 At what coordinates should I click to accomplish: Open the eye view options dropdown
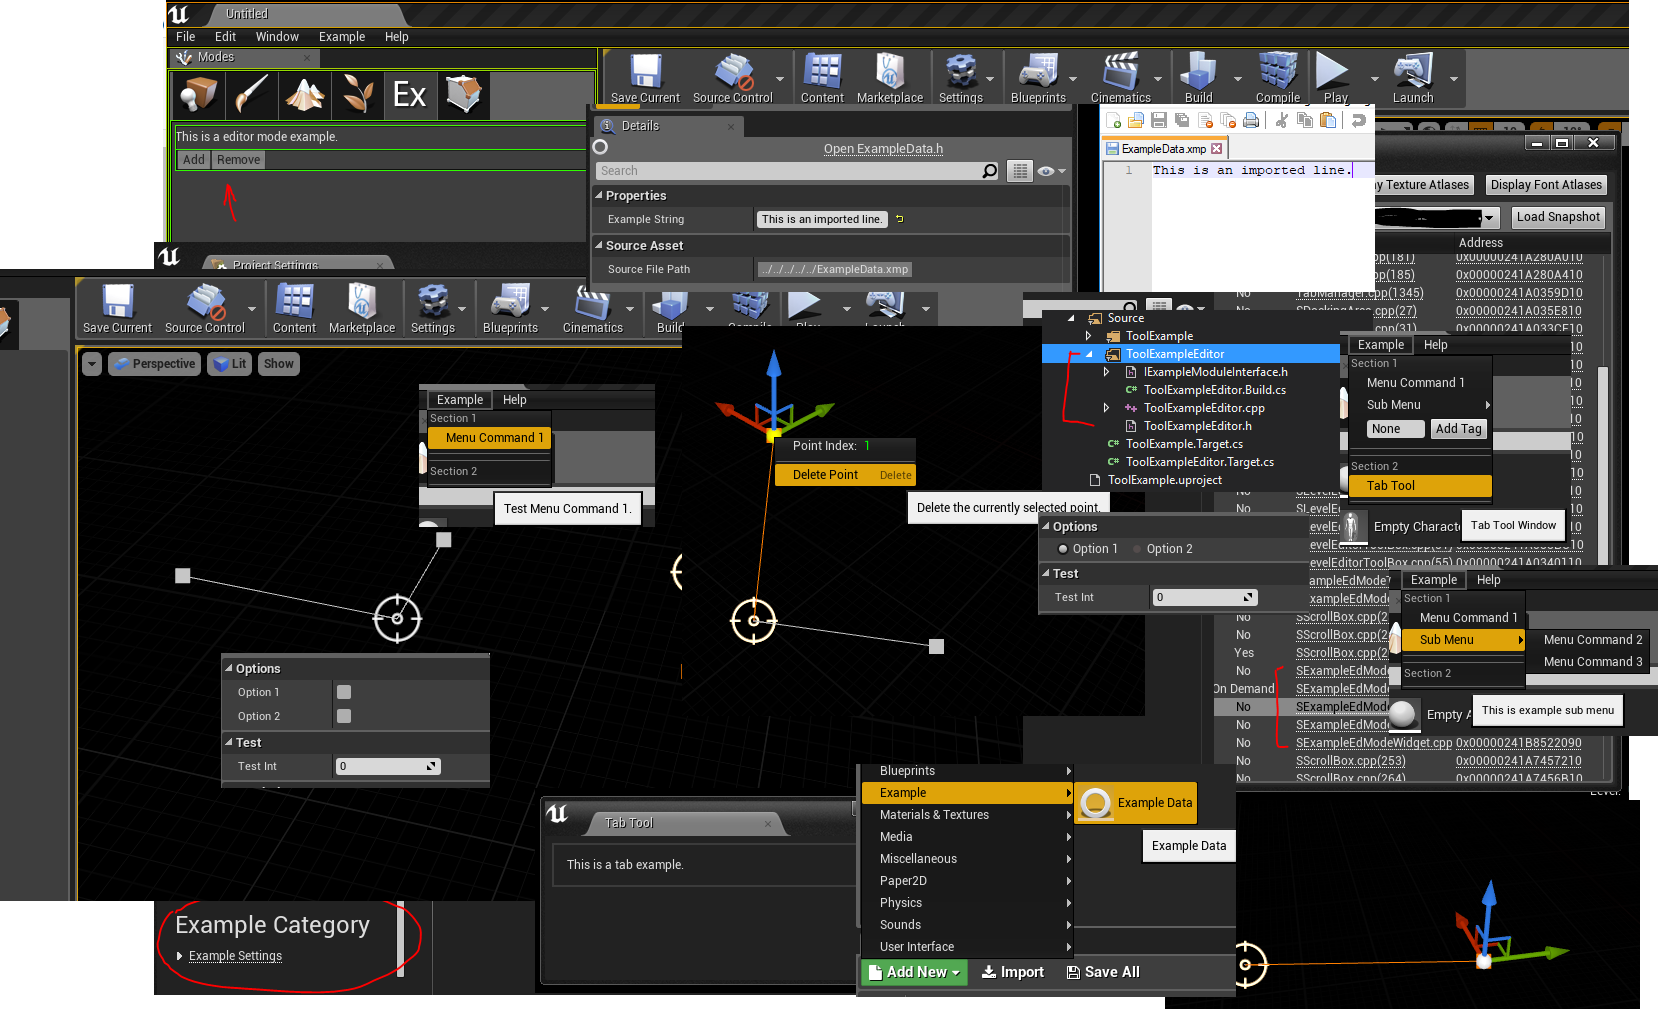(1051, 171)
